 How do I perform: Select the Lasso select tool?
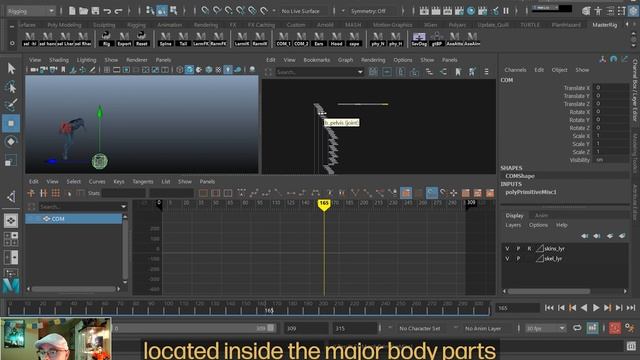pos(11,87)
